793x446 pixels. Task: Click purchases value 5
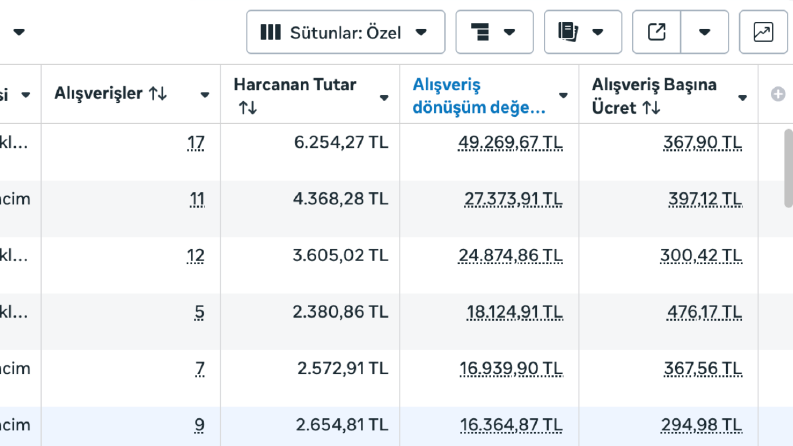coord(200,312)
